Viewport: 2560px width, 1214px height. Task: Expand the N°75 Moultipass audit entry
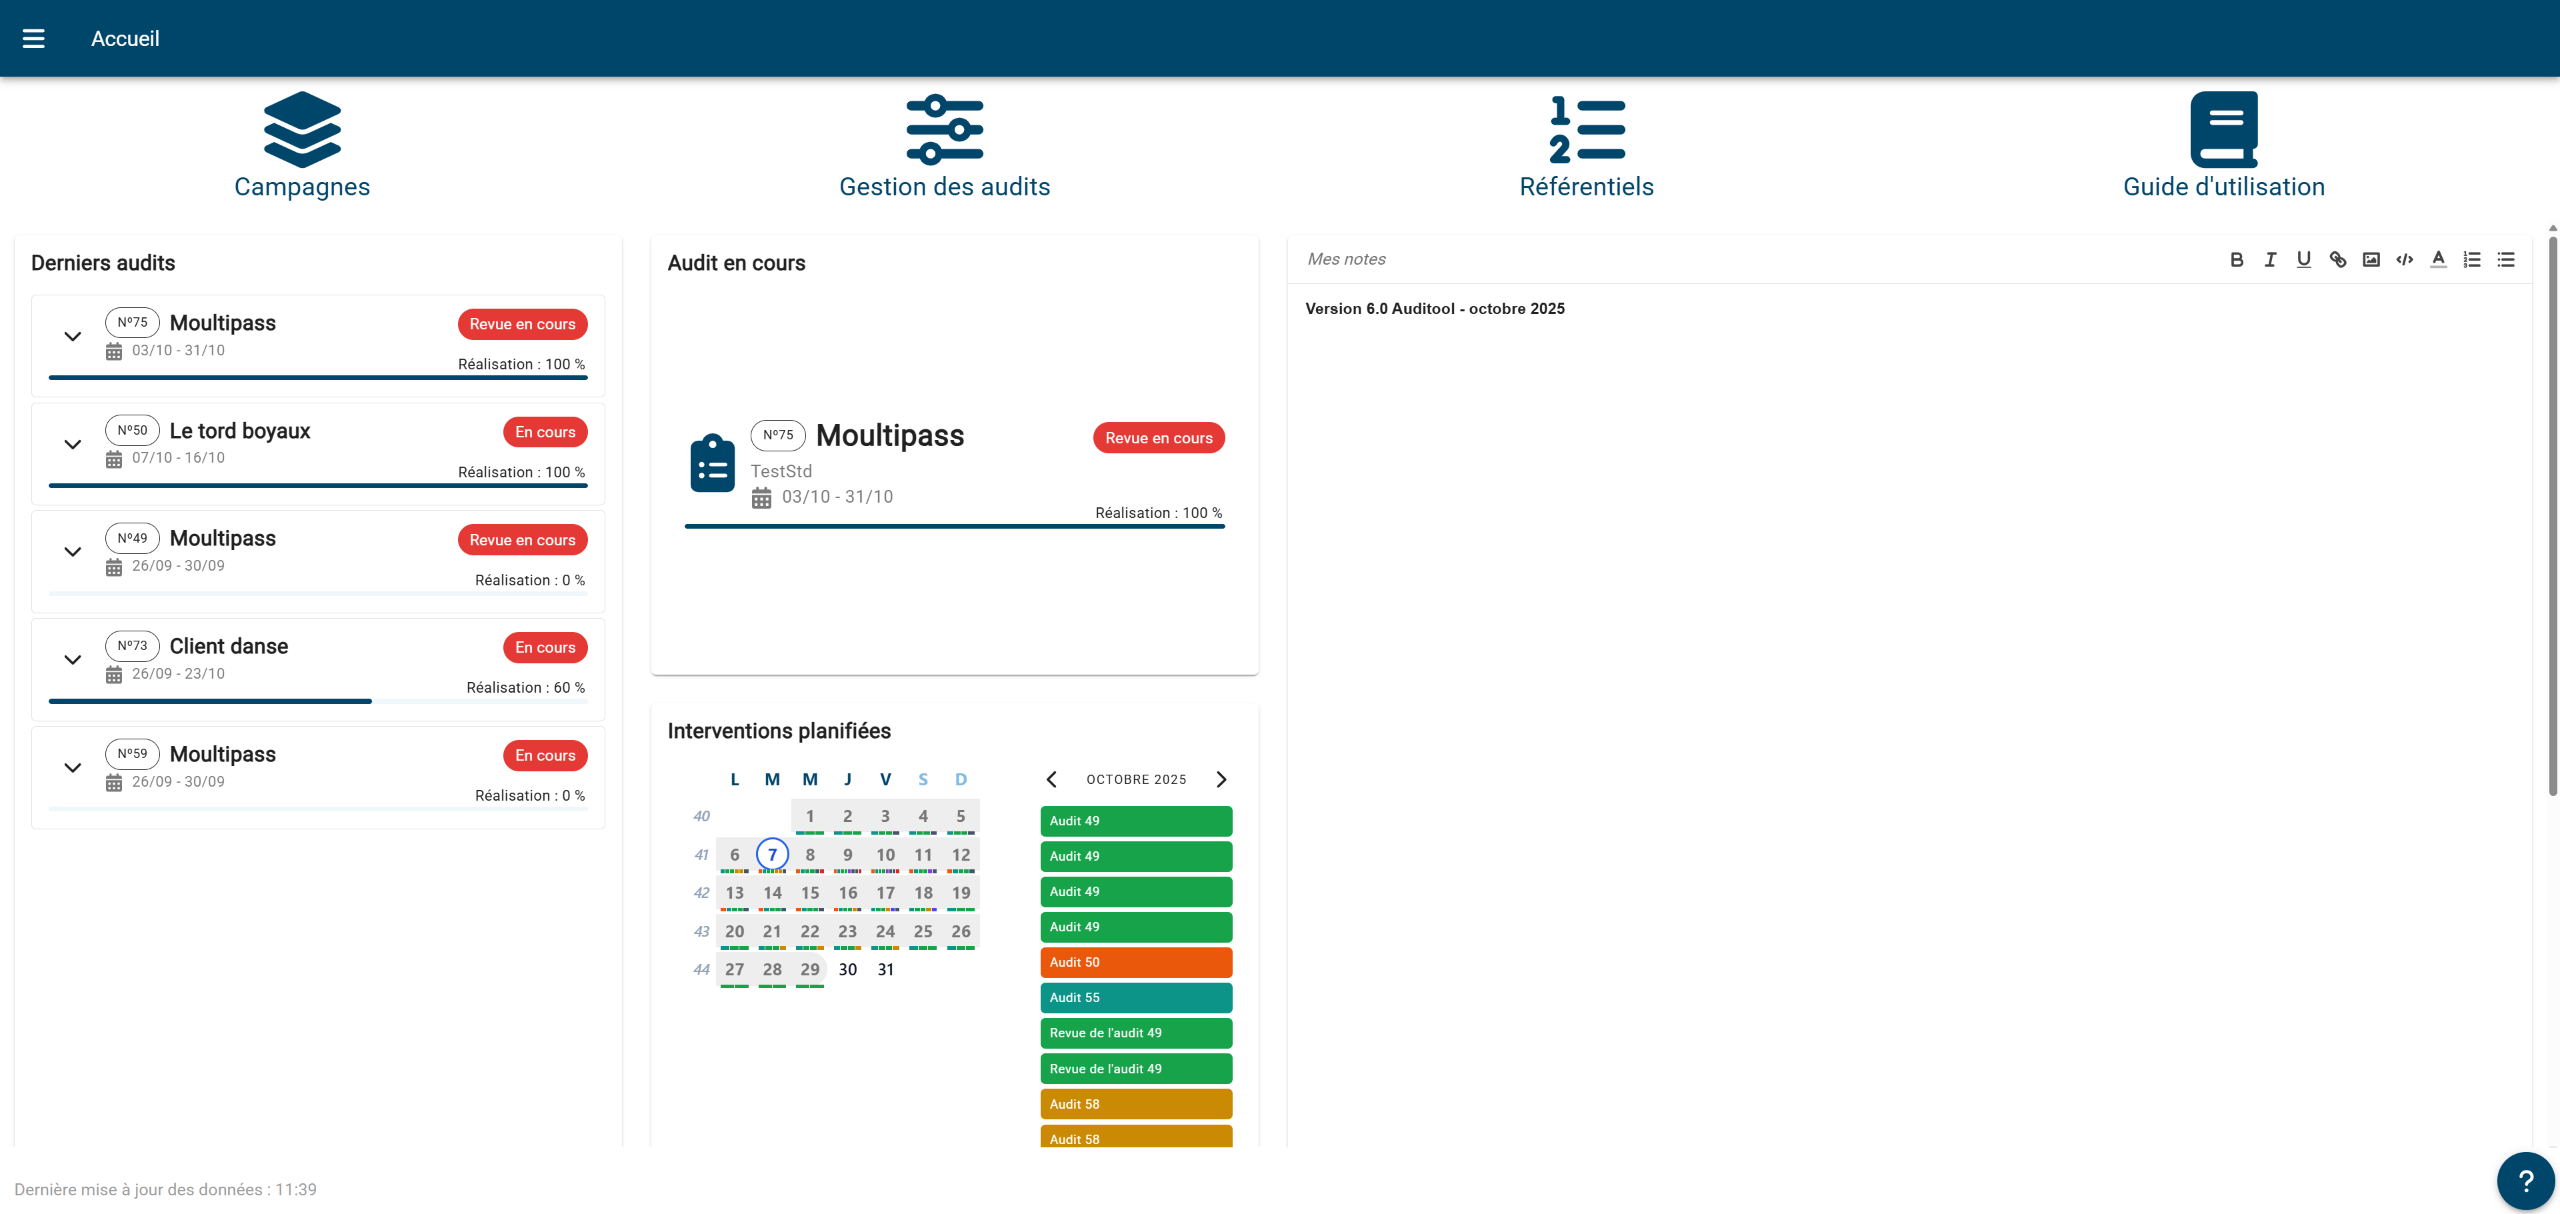pyautogui.click(x=73, y=337)
